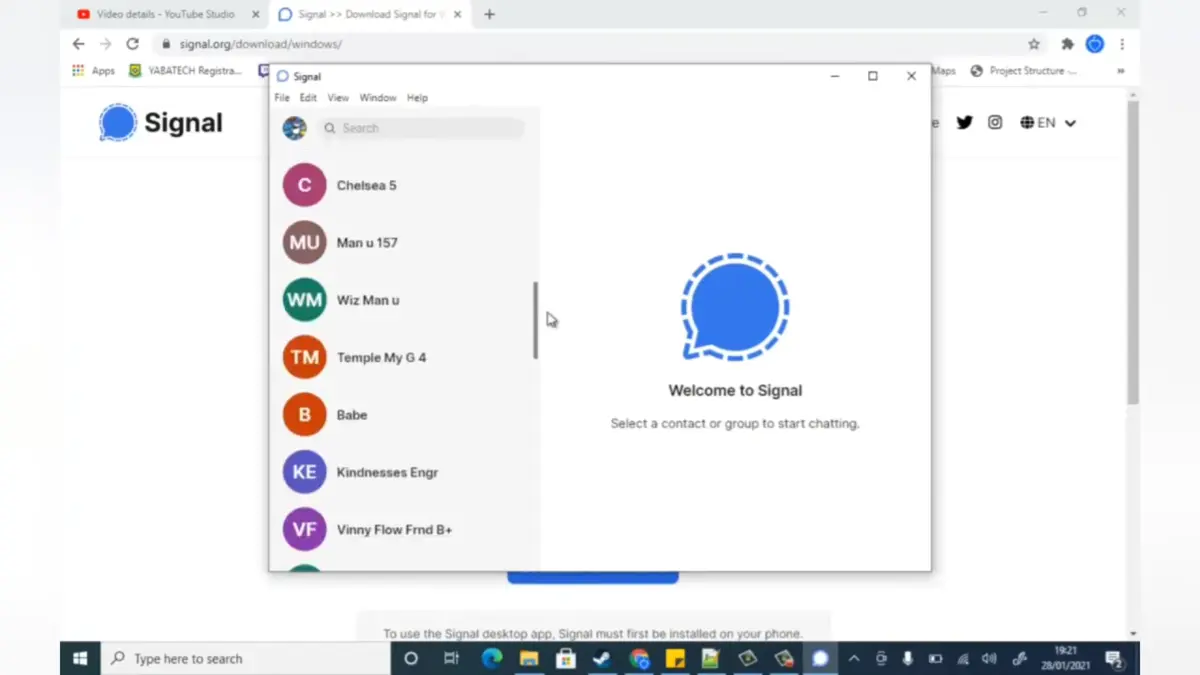Open Cortana circle on the taskbar

(x=410, y=658)
